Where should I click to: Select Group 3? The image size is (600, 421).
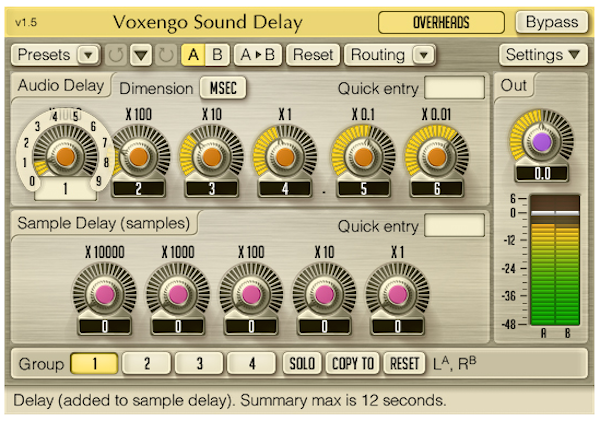click(199, 363)
